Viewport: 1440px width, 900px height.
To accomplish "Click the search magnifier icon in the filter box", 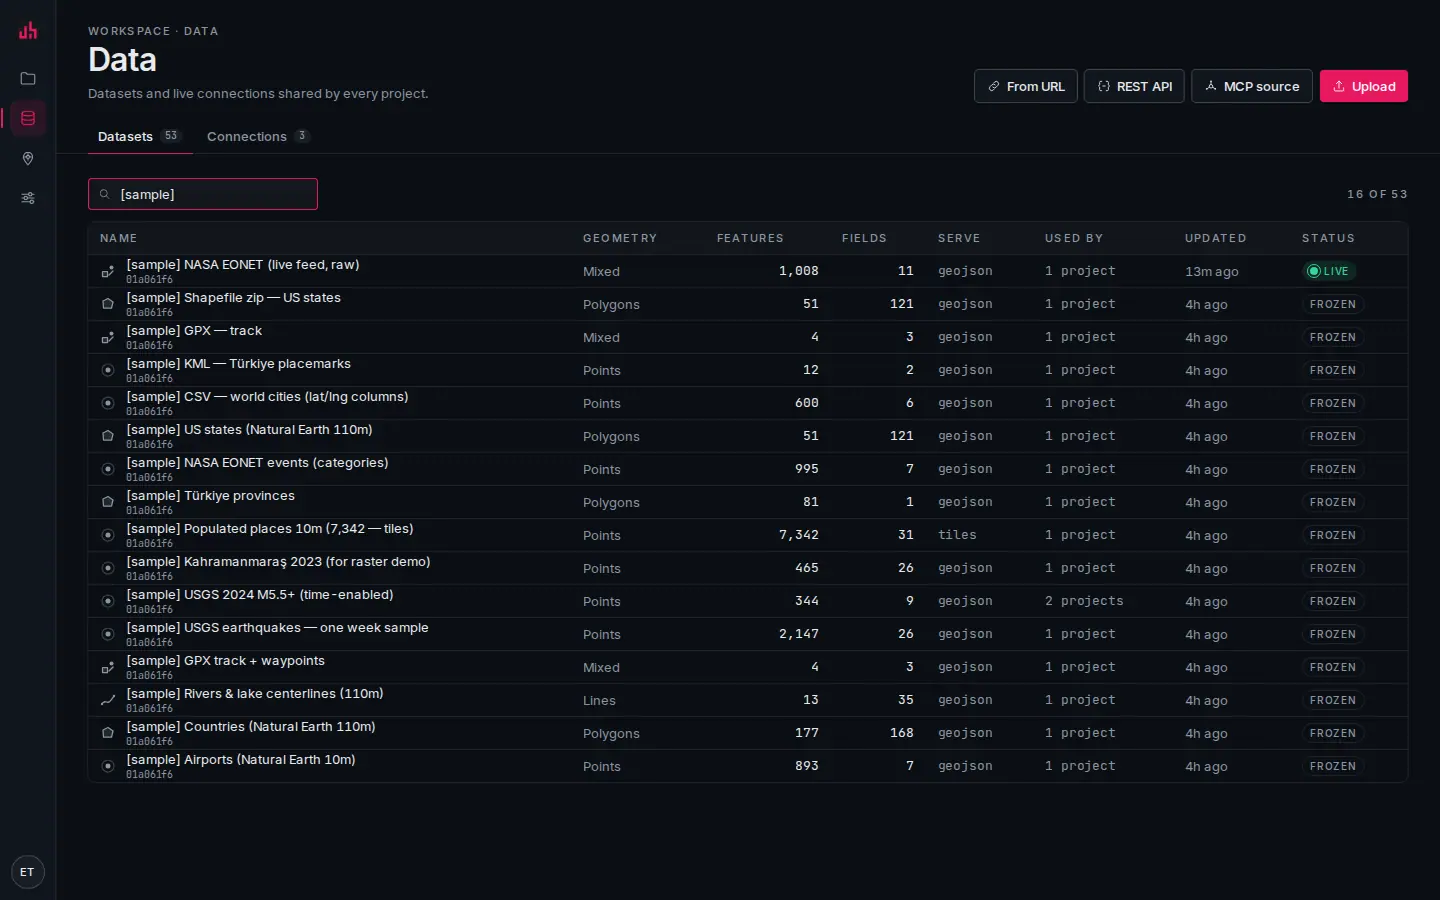I will (104, 194).
